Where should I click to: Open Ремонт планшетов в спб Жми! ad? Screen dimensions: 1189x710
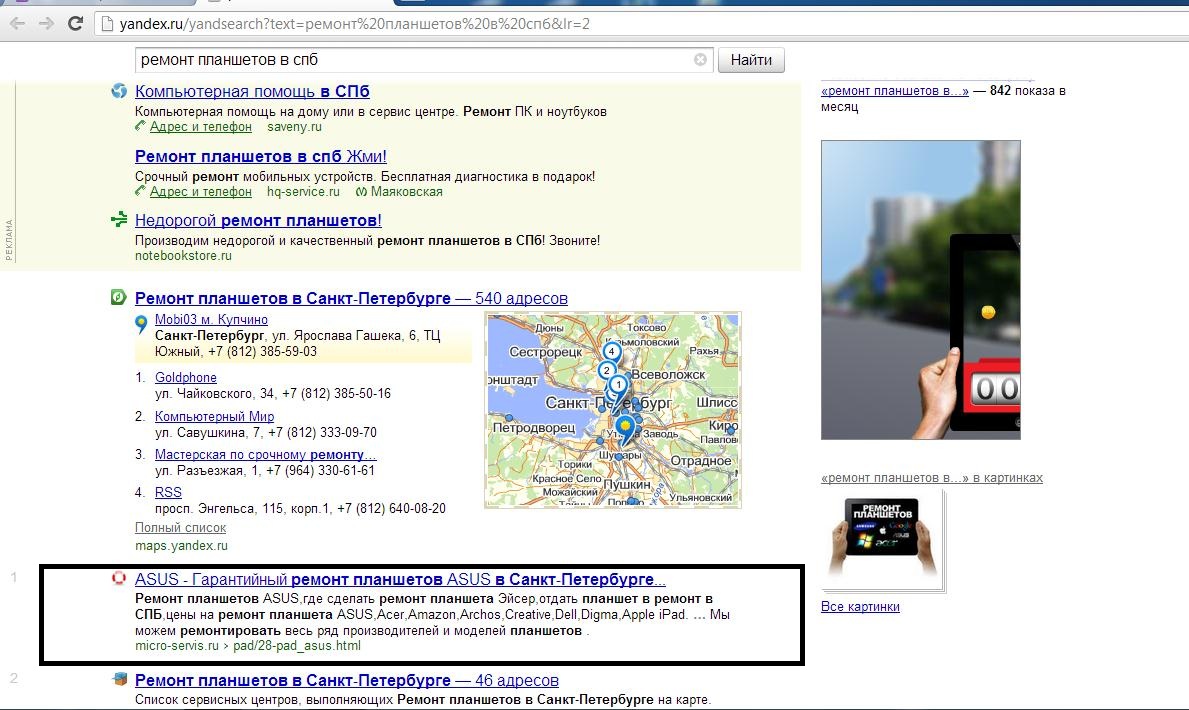click(x=261, y=156)
